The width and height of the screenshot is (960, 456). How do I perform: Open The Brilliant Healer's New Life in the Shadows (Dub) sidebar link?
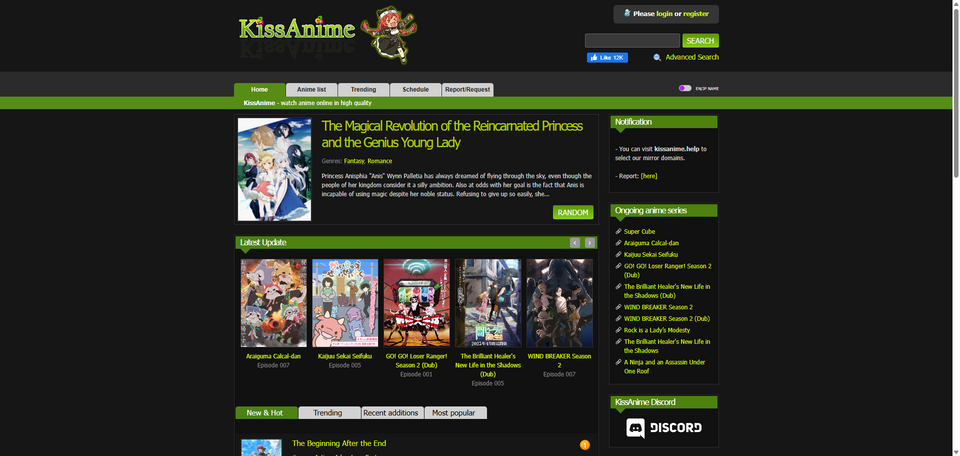tap(667, 291)
